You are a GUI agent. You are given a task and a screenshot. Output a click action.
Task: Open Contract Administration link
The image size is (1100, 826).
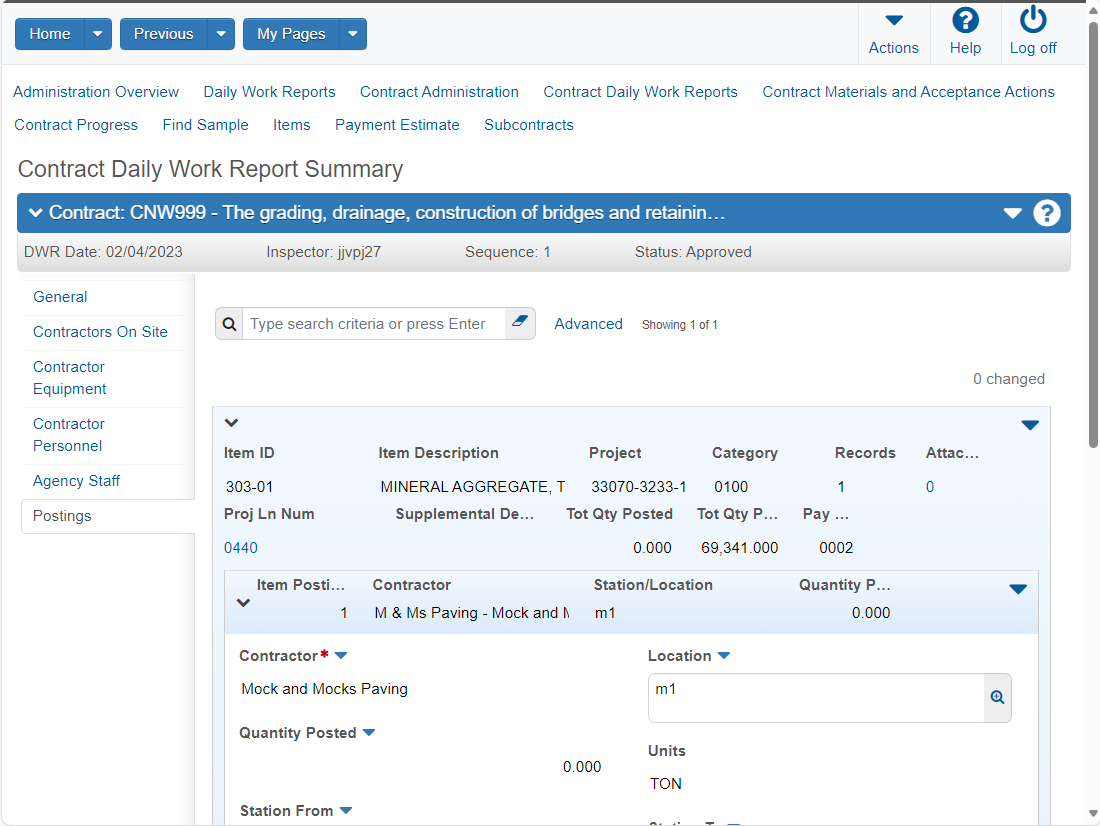pyautogui.click(x=439, y=92)
